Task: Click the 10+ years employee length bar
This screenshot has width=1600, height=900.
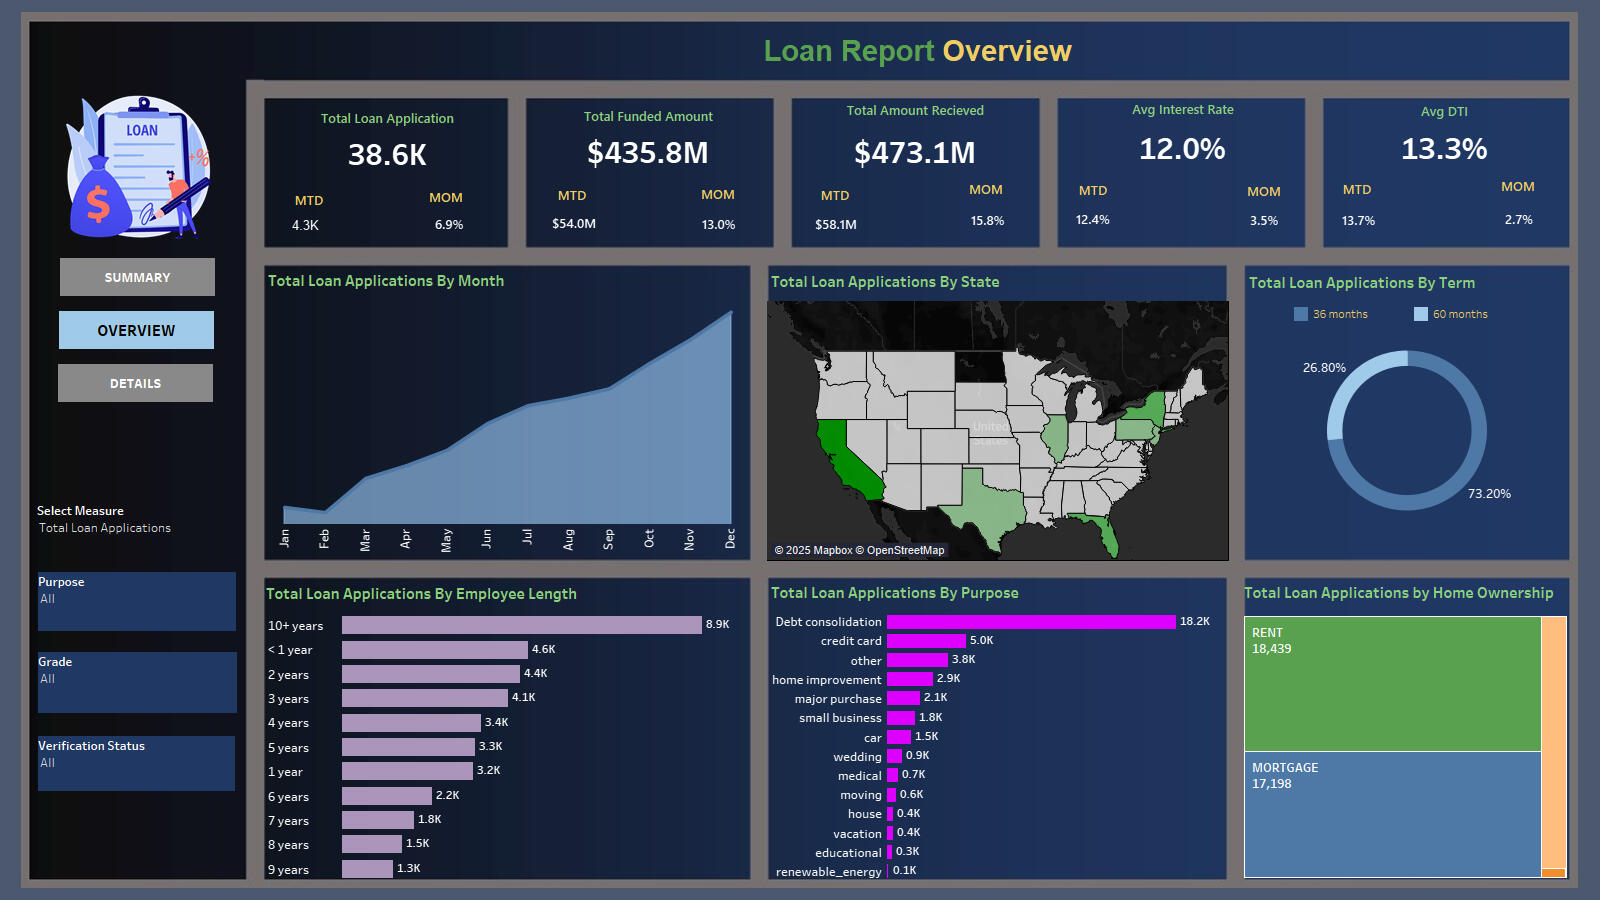Action: point(521,625)
